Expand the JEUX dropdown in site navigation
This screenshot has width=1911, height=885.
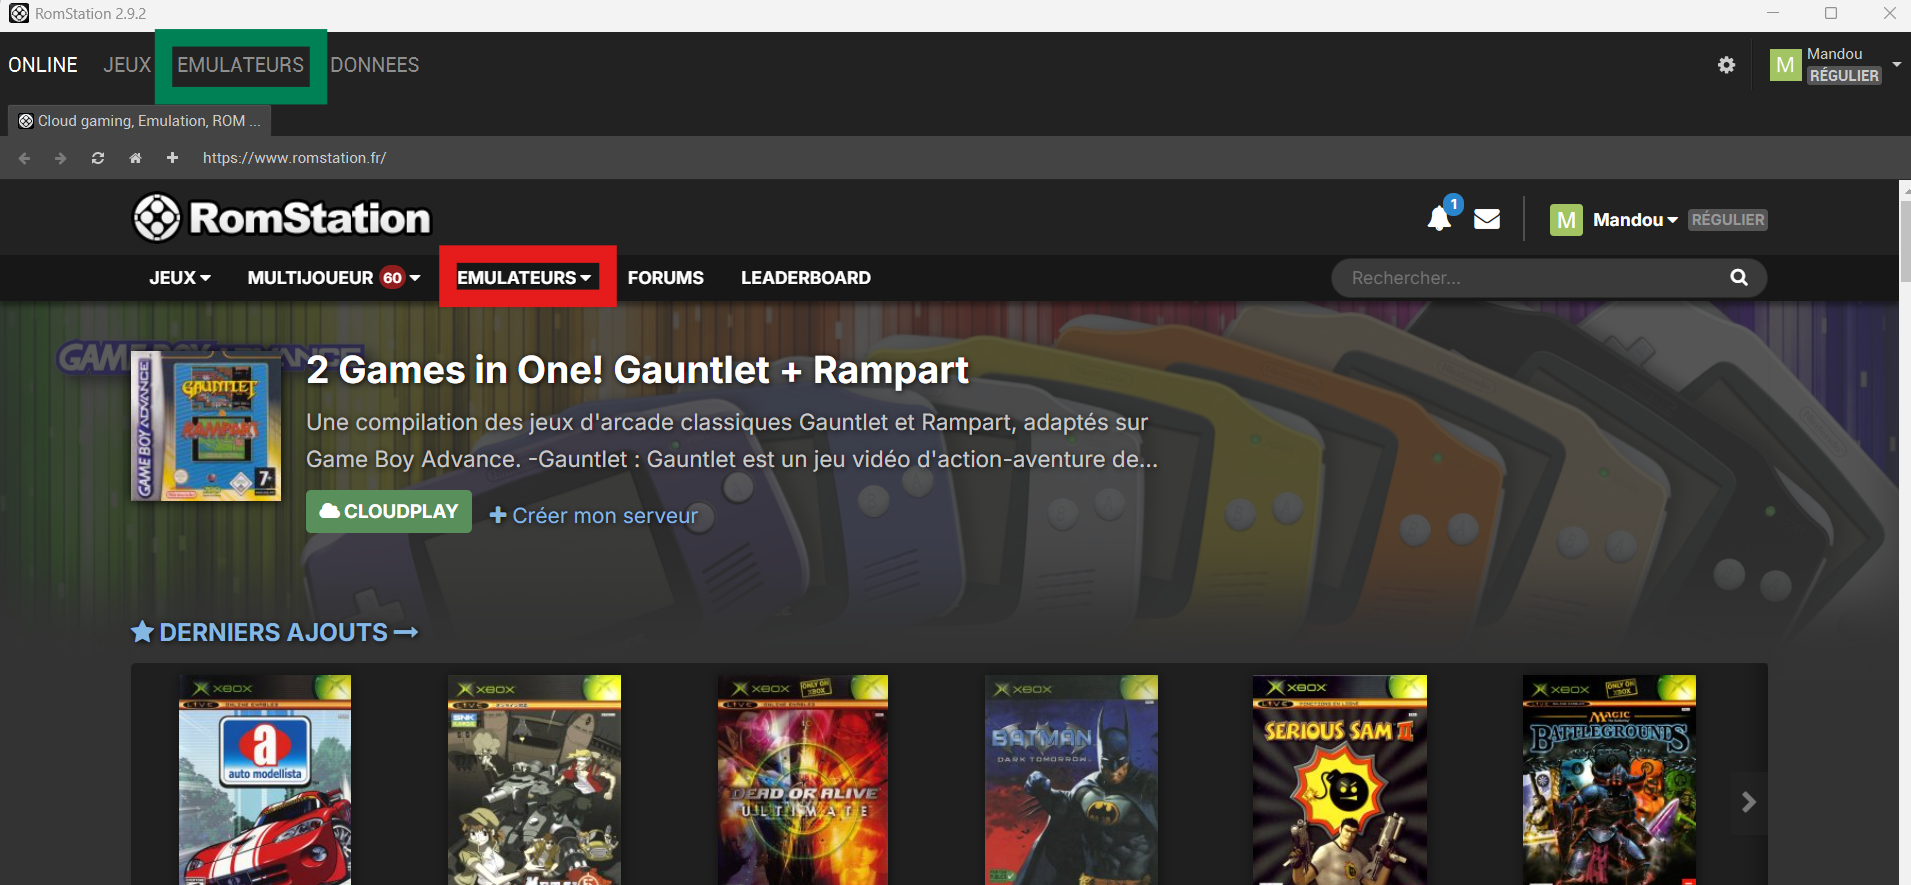180,278
